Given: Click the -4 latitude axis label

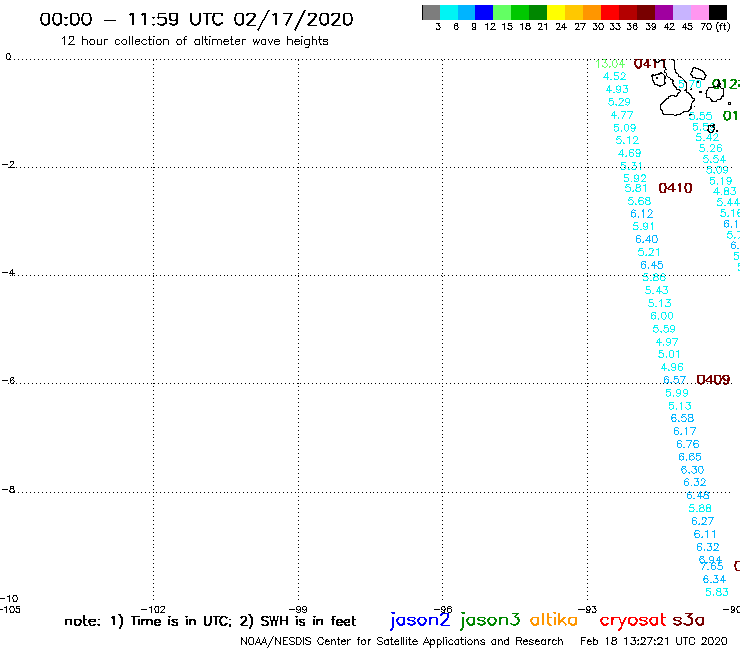Looking at the screenshot, I should click(x=8, y=272).
